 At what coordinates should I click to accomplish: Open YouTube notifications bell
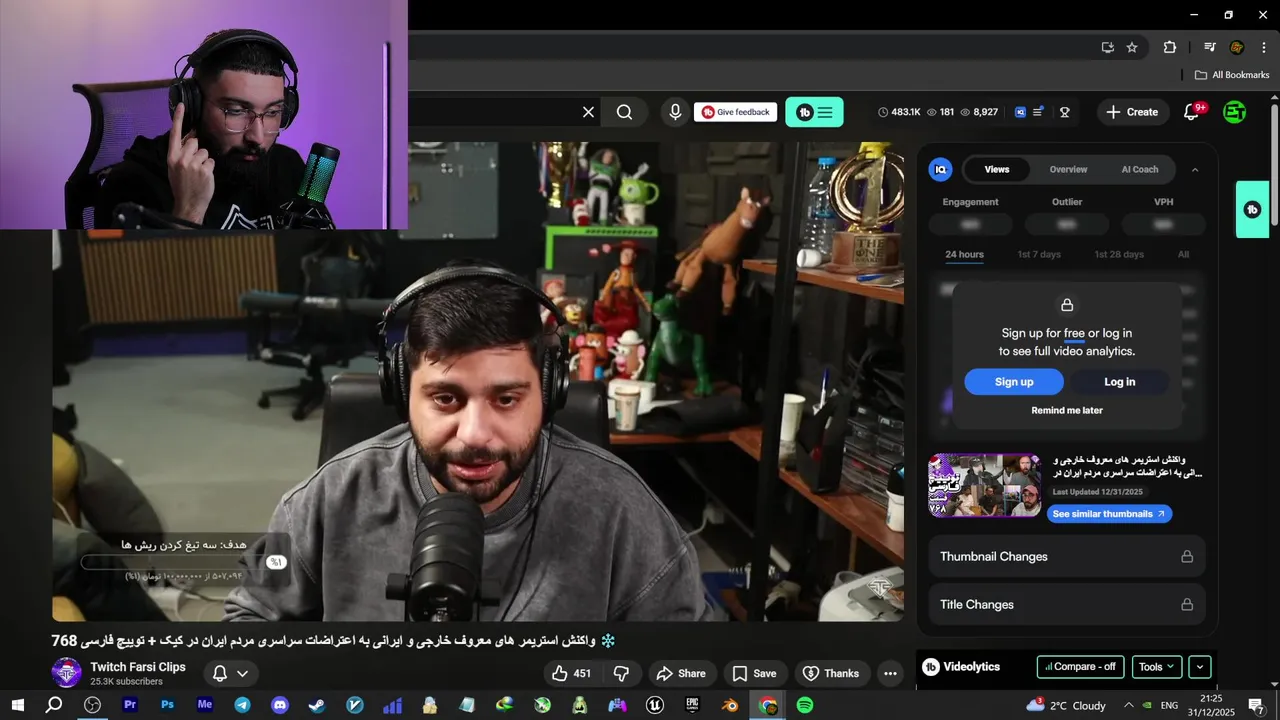[1191, 112]
